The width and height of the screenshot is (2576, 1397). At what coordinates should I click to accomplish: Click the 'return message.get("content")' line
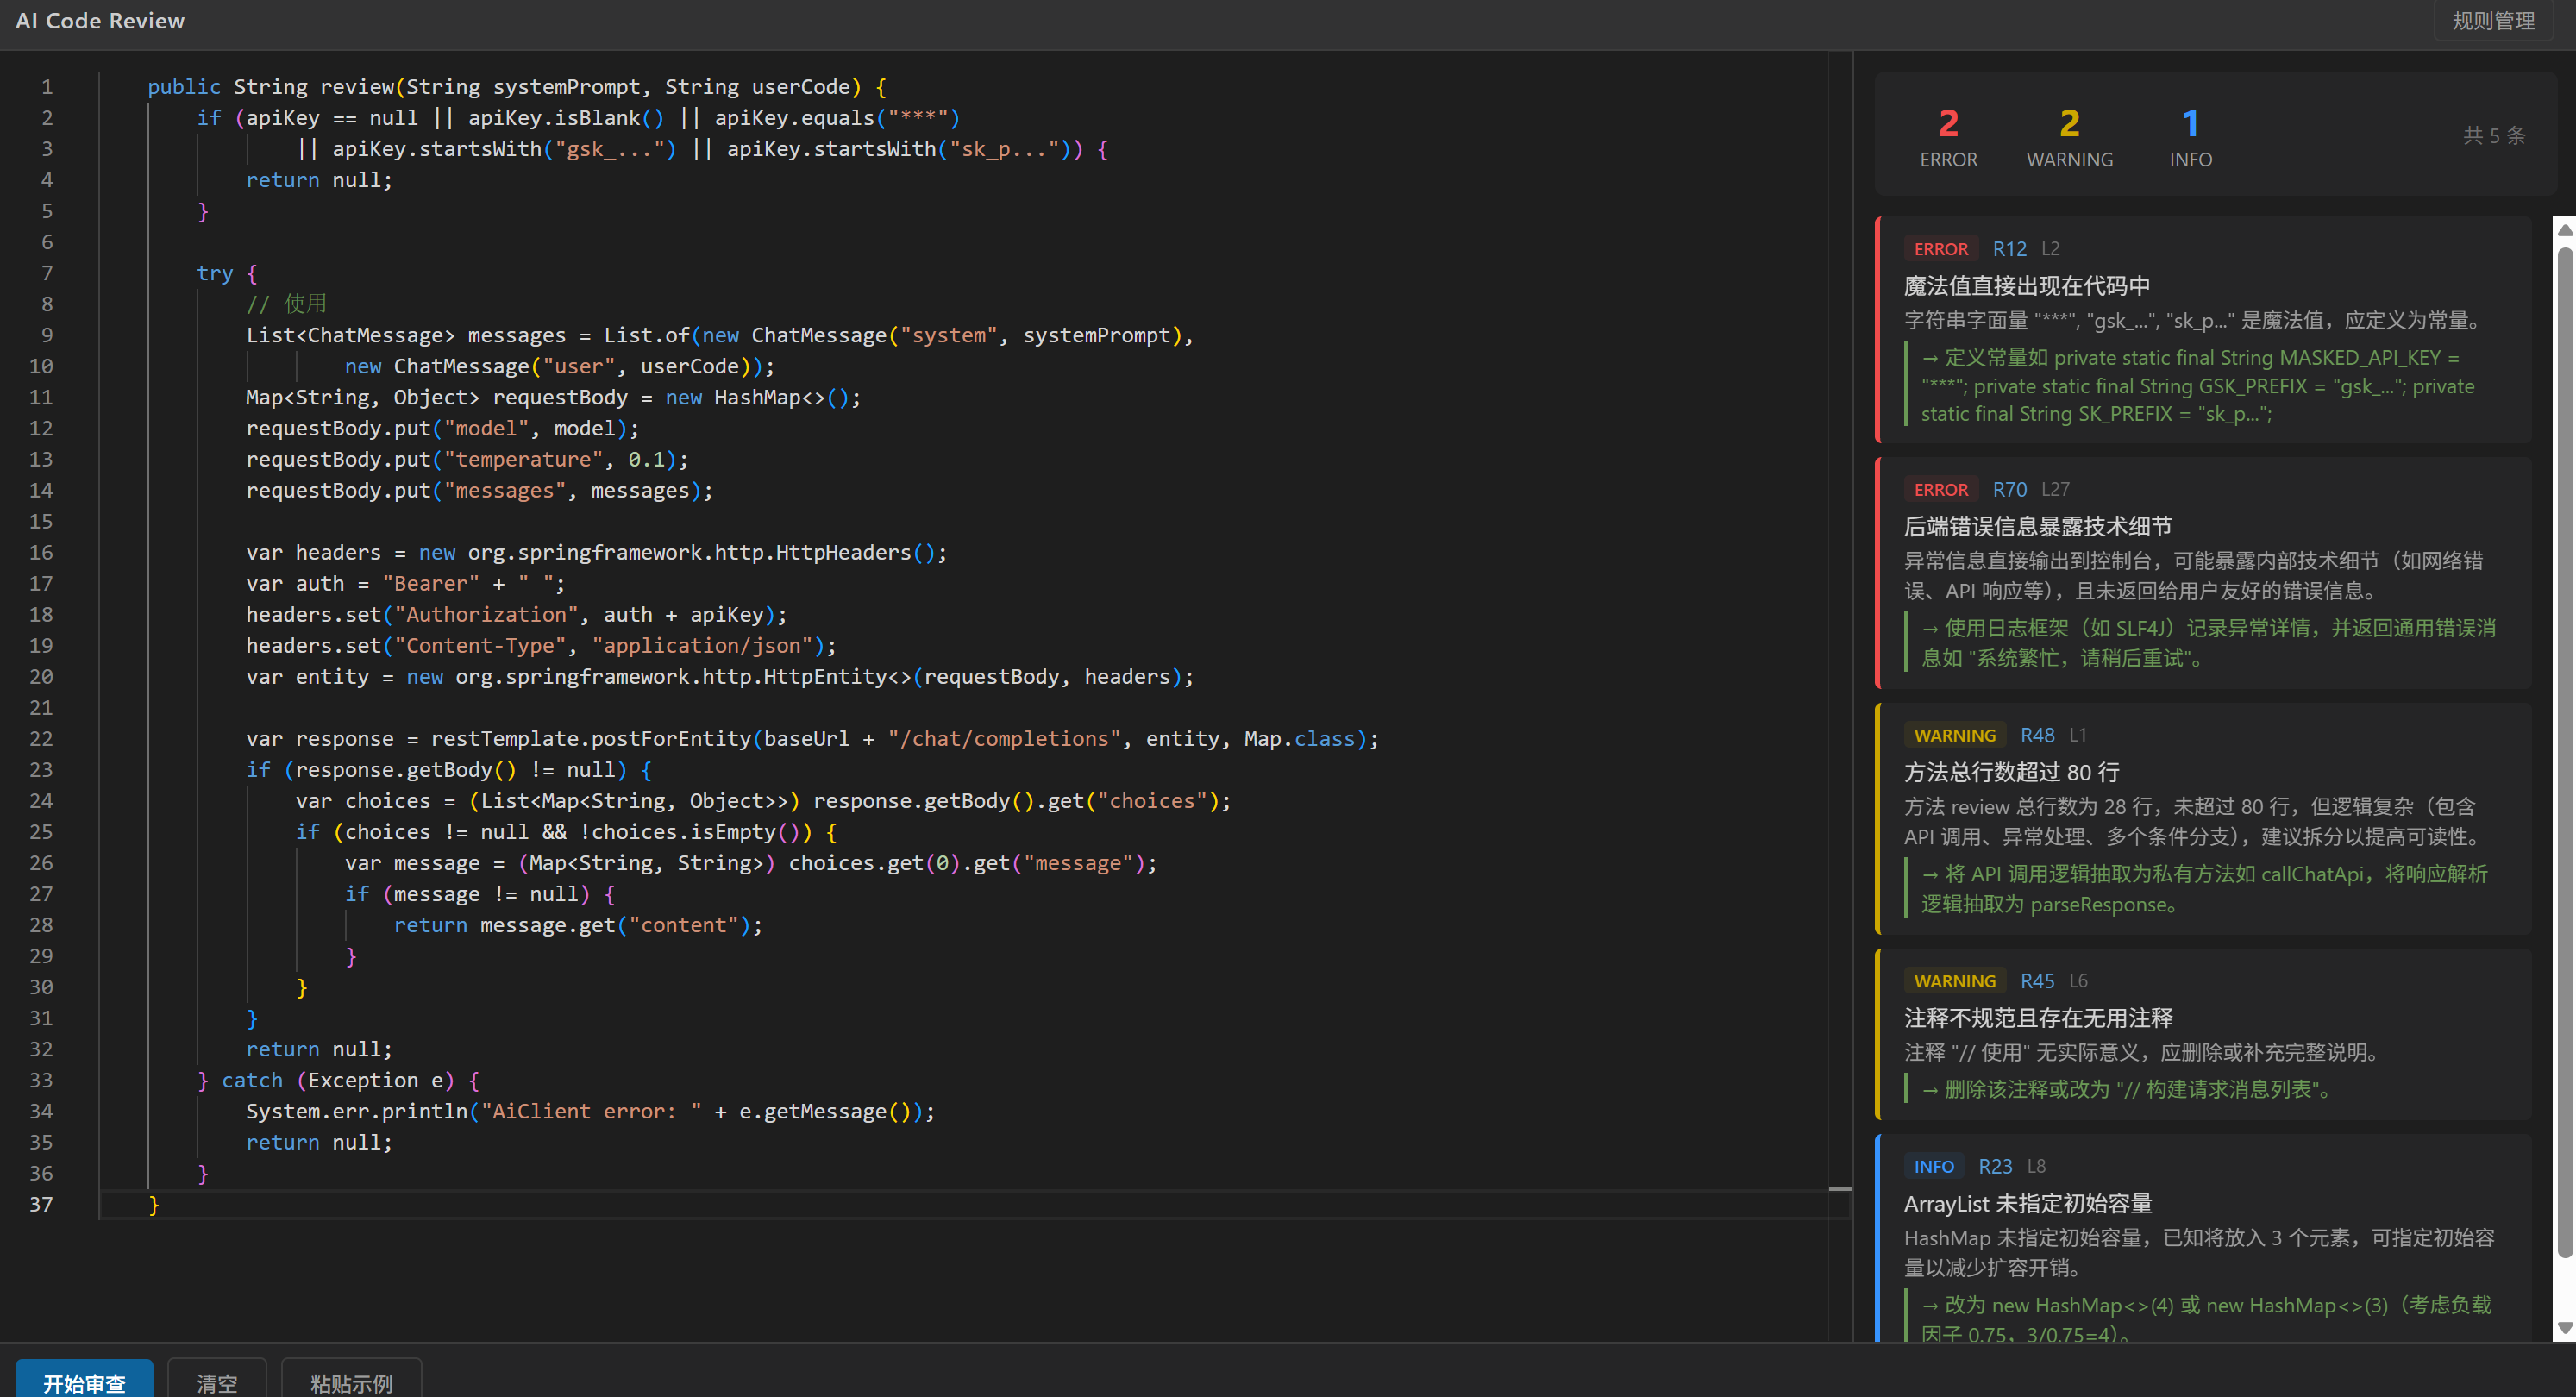578,925
